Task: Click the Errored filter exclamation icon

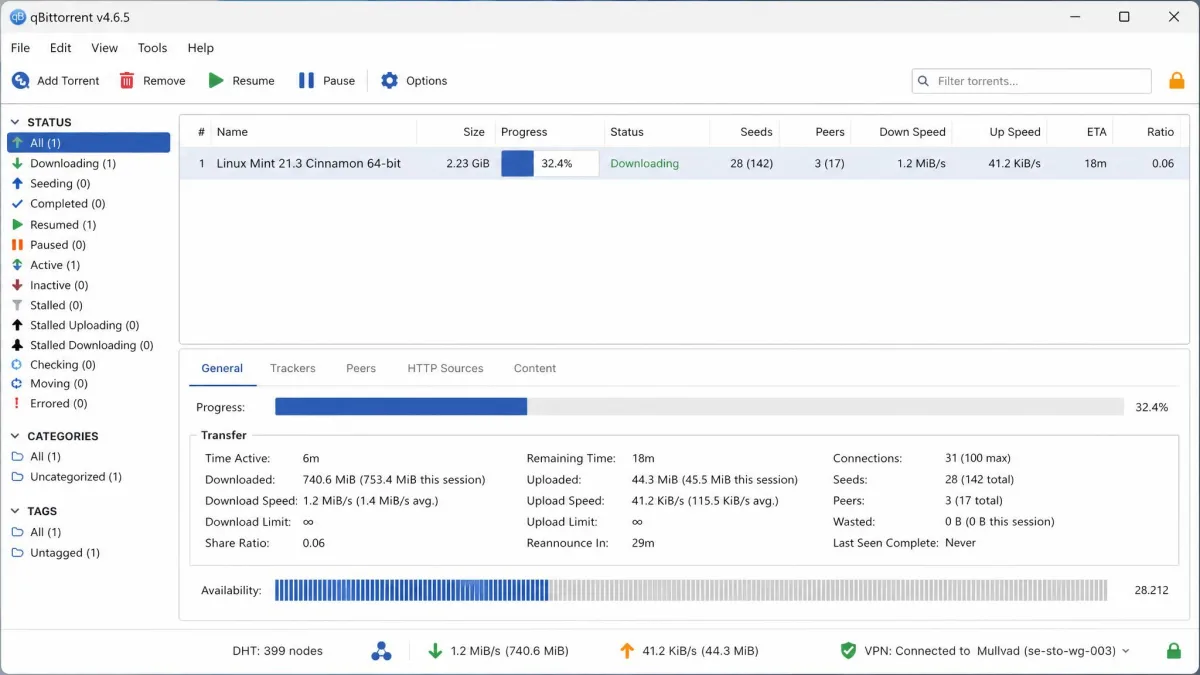Action: pos(17,404)
